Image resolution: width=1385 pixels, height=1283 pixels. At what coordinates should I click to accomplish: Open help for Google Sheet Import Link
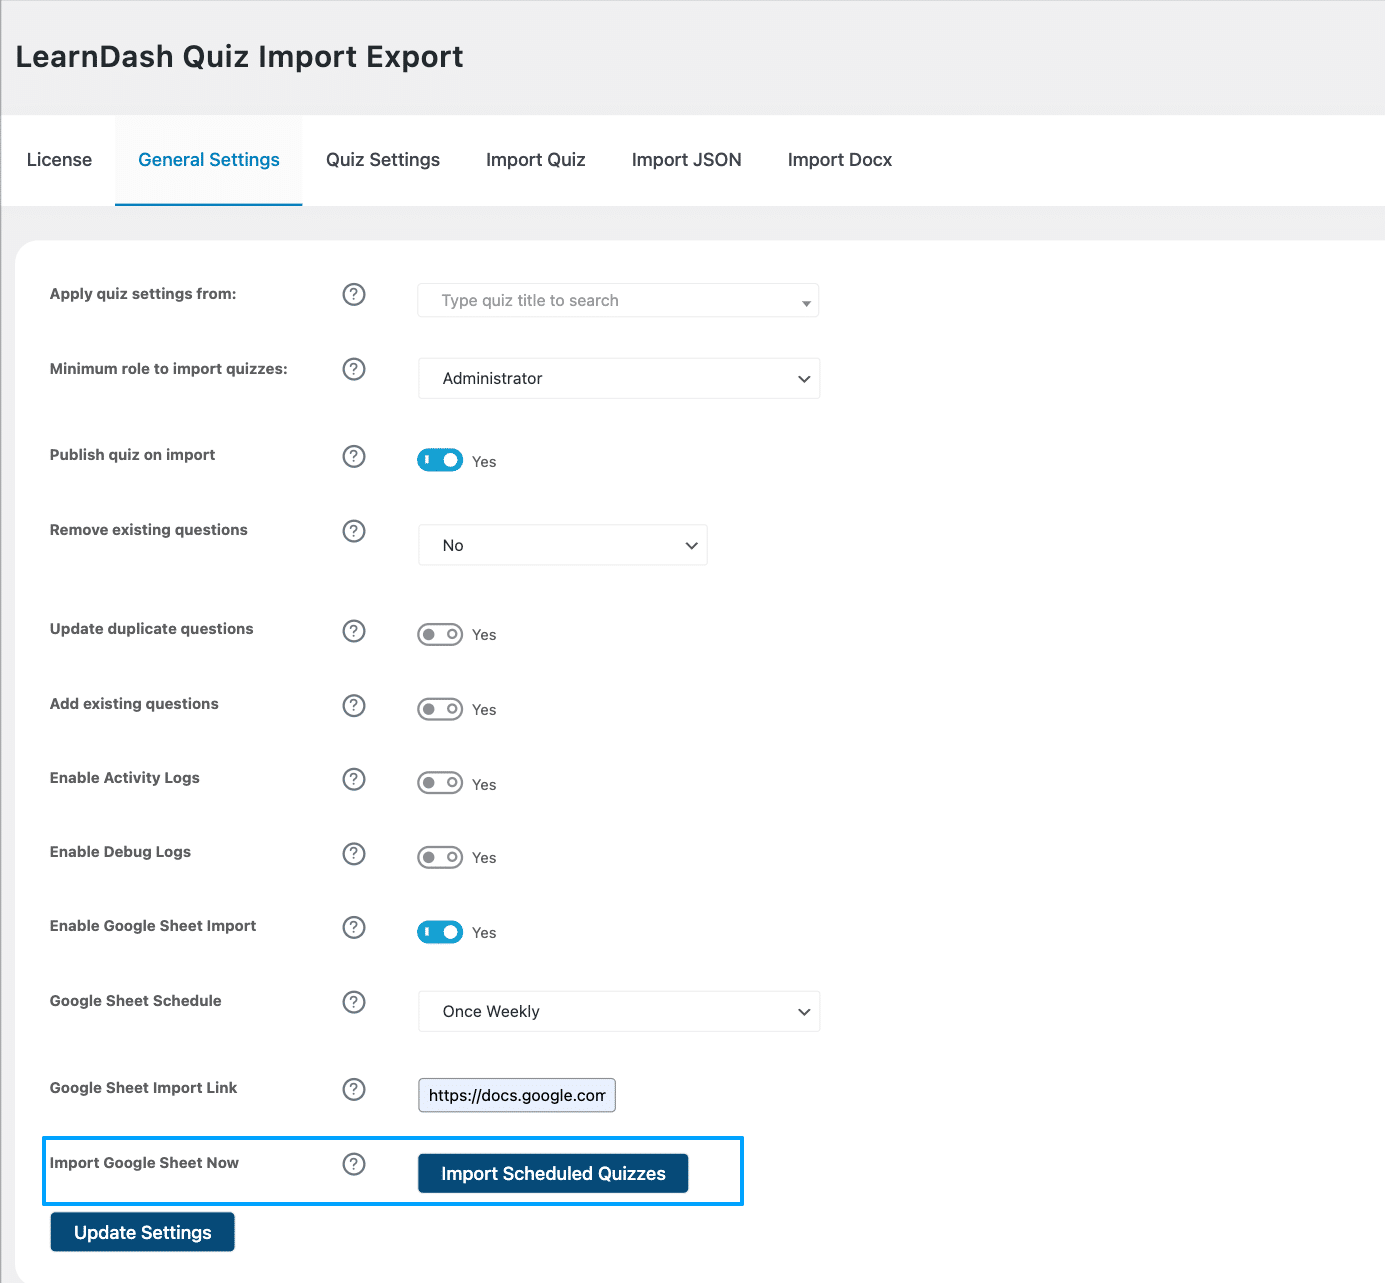(x=354, y=1089)
